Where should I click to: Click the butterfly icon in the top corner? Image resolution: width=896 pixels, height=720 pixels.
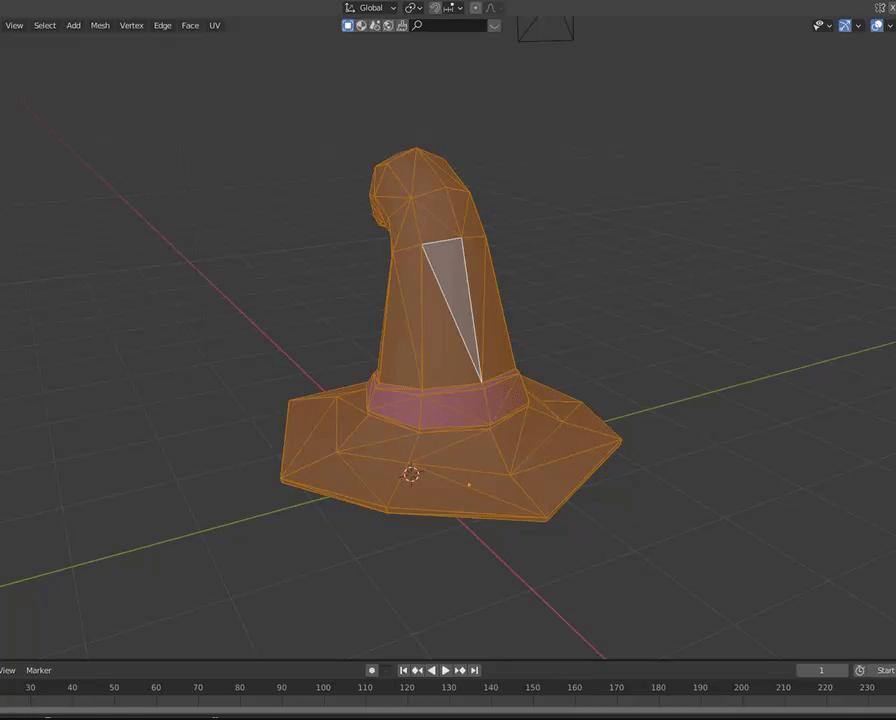point(879,7)
